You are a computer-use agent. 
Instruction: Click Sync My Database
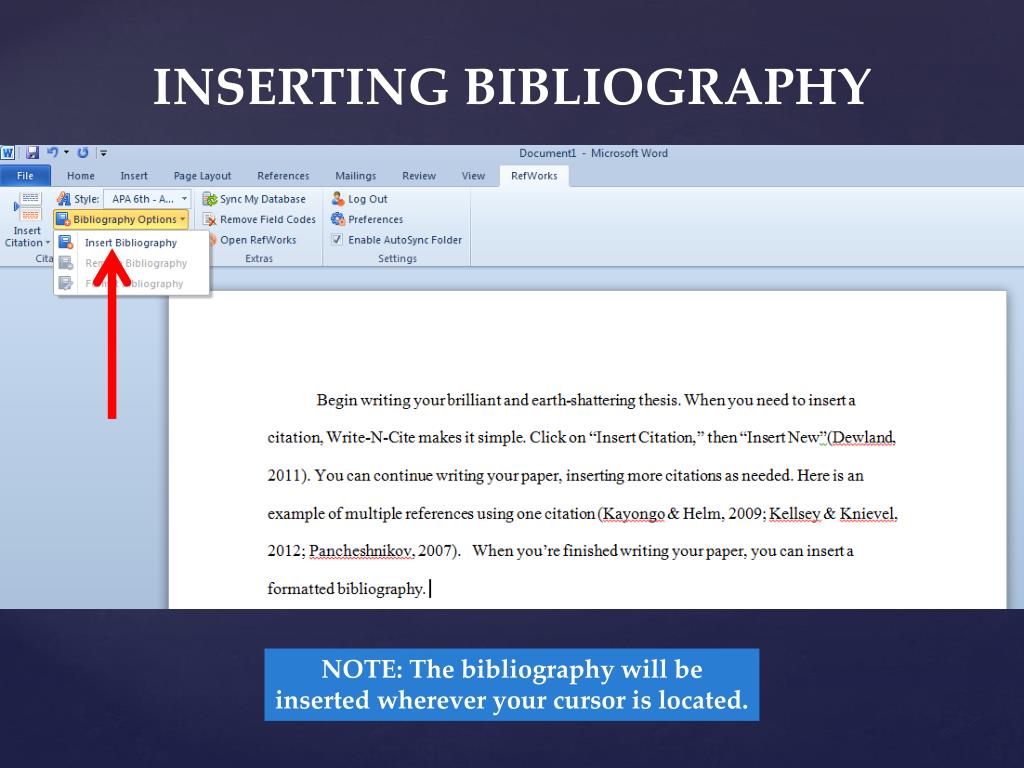pos(254,199)
